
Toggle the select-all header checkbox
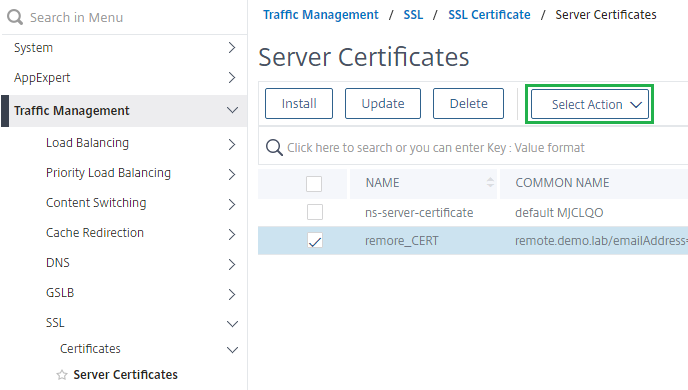314,184
